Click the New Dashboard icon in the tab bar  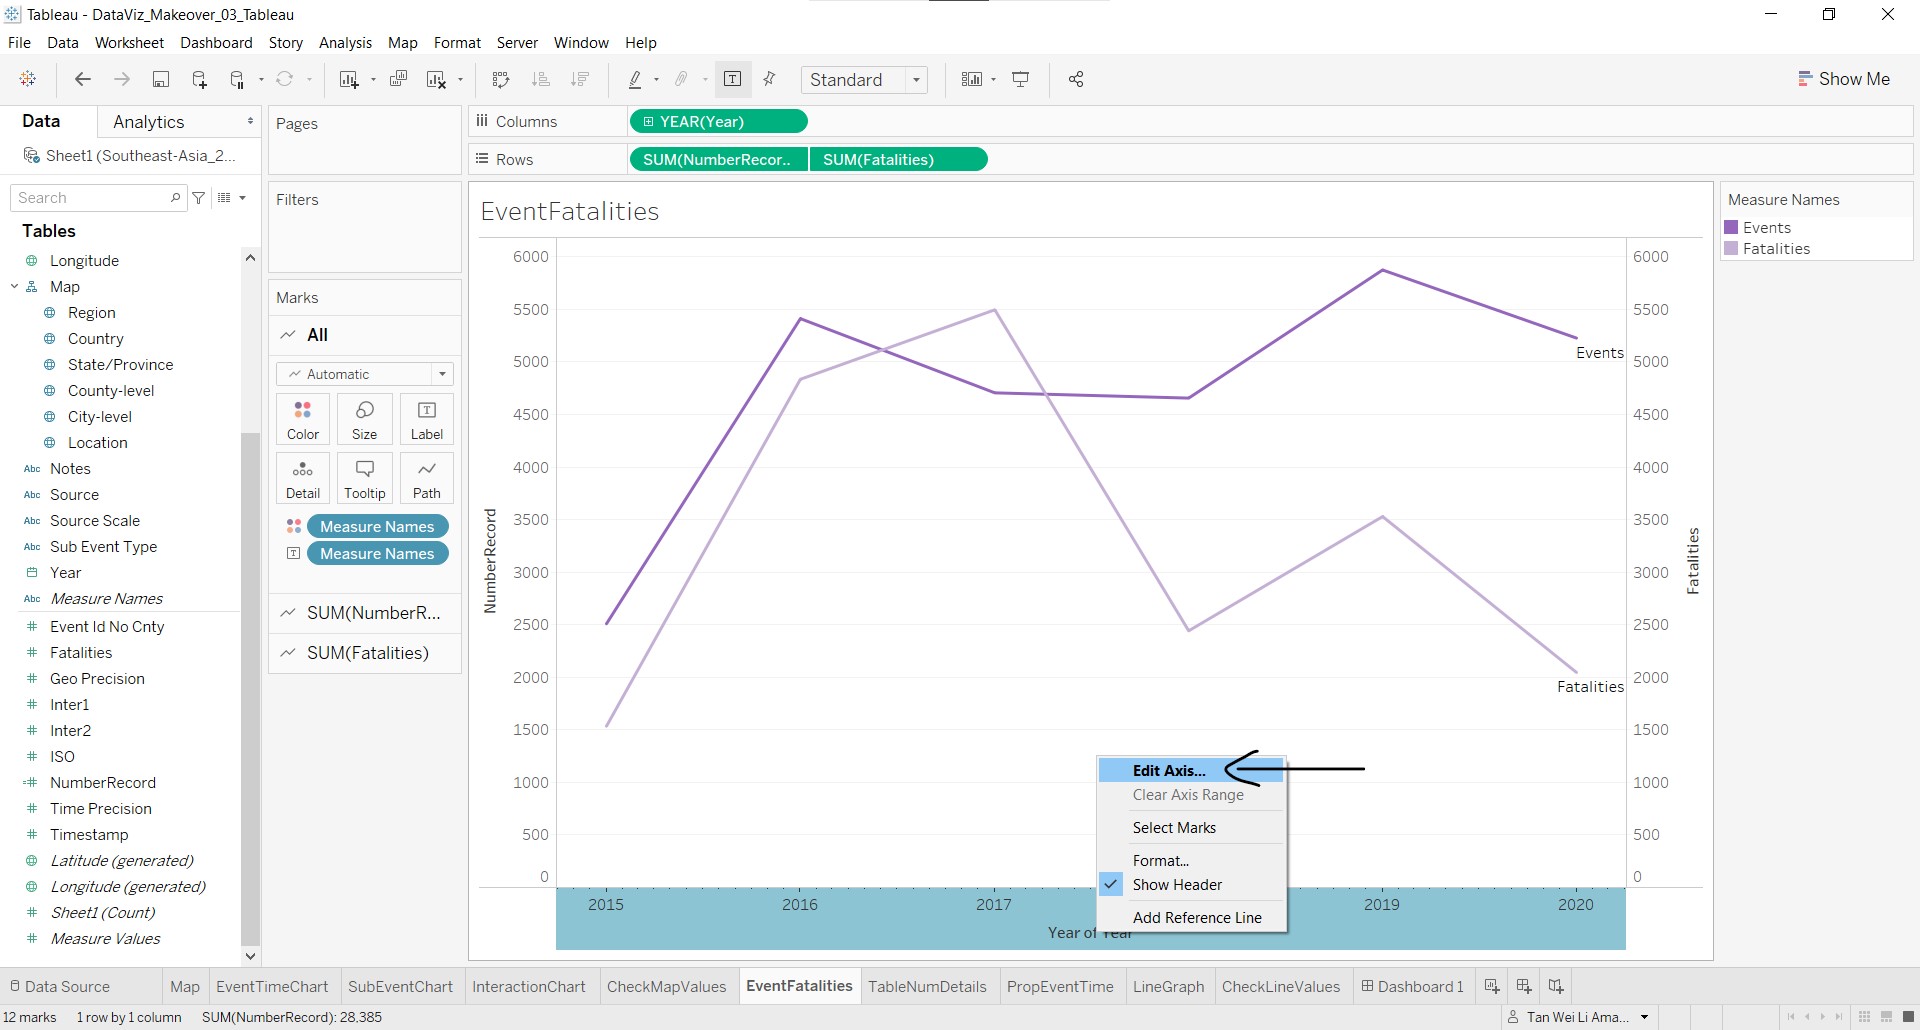(1524, 986)
